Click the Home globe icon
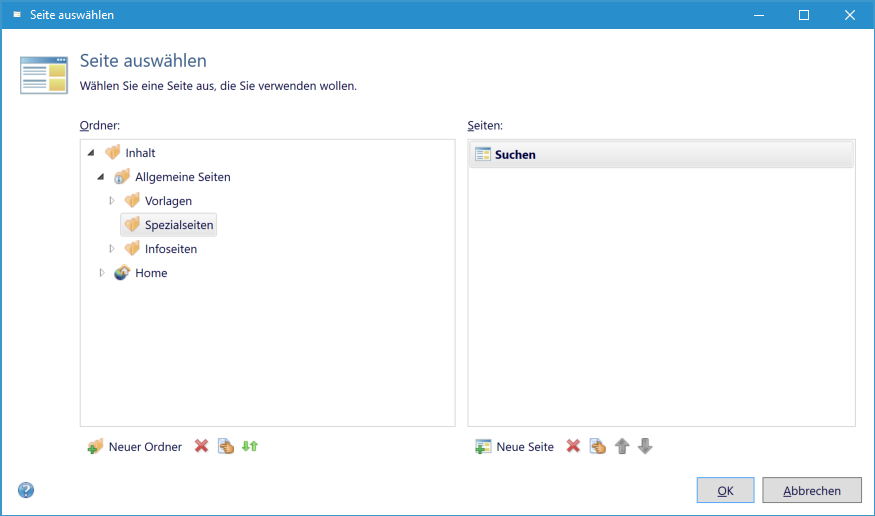 pyautogui.click(x=122, y=272)
